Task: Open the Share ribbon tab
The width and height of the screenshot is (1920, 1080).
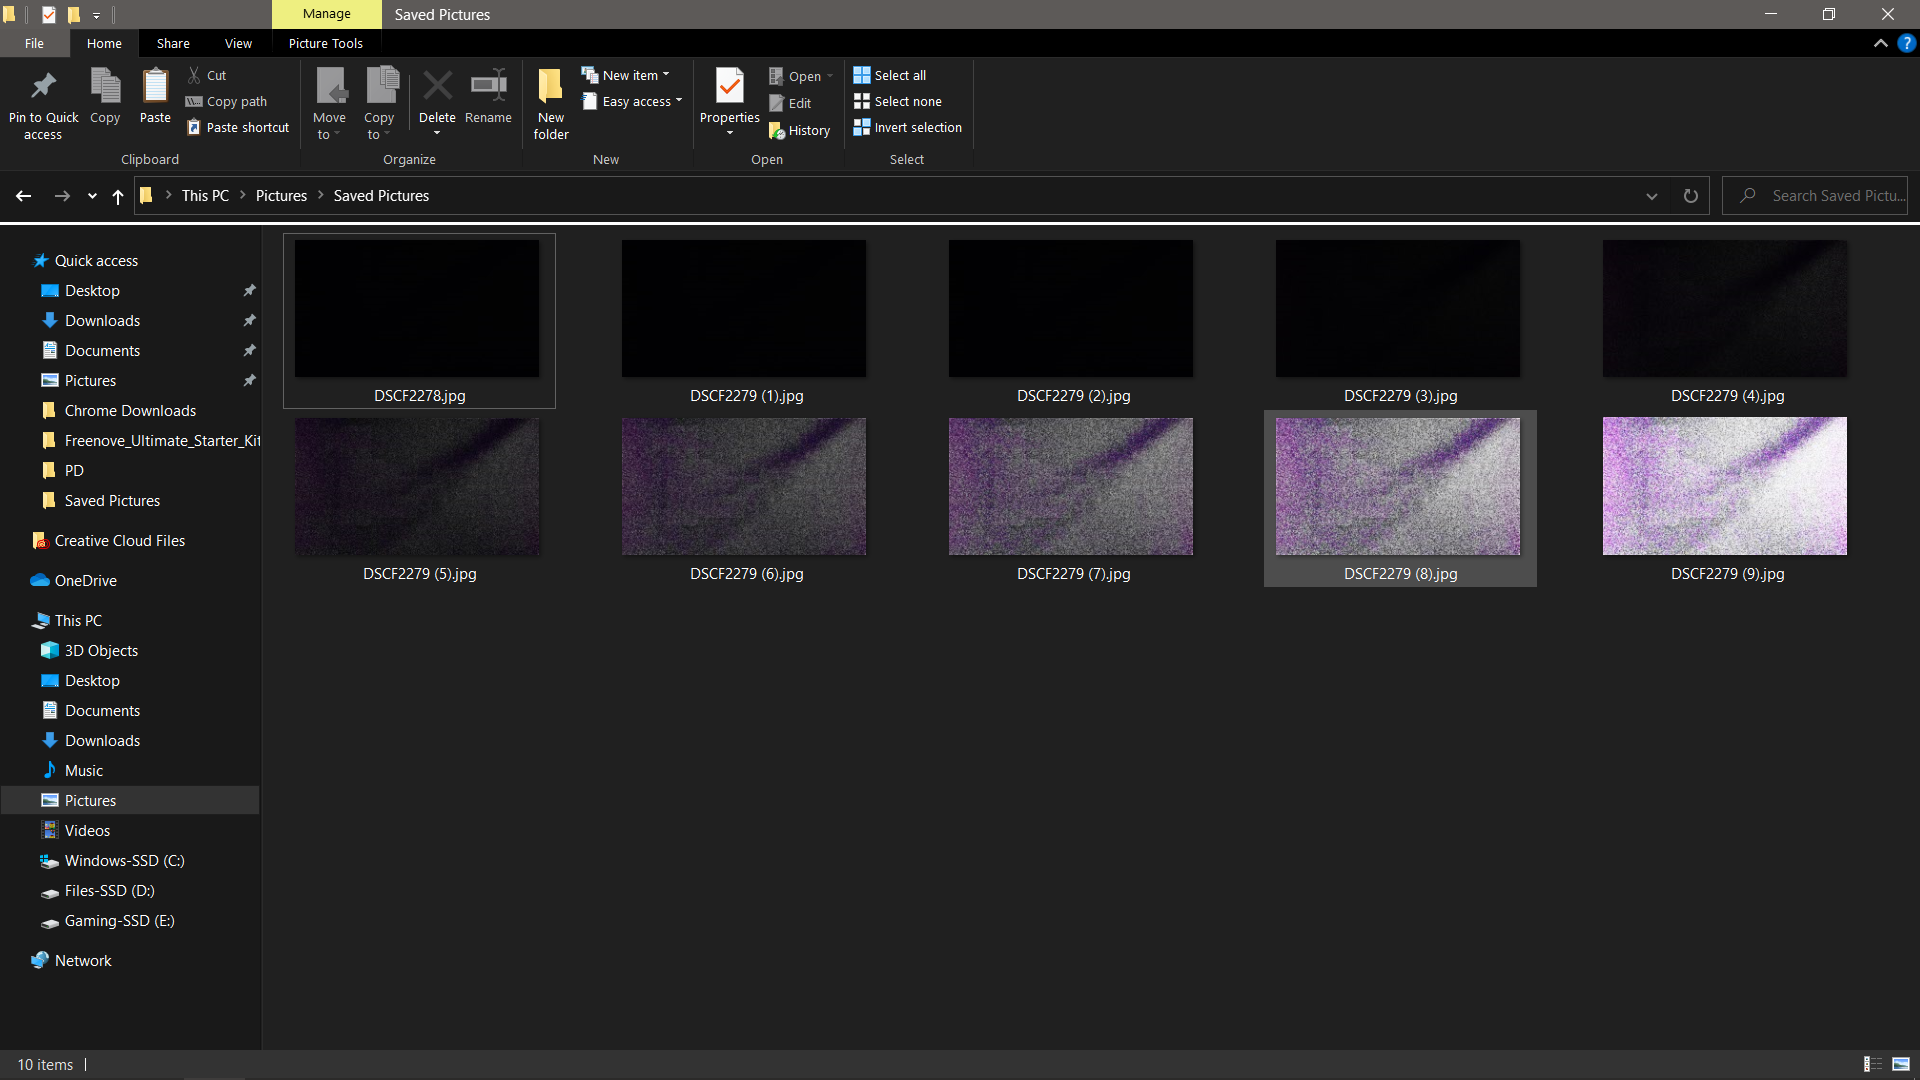Action: tap(173, 43)
